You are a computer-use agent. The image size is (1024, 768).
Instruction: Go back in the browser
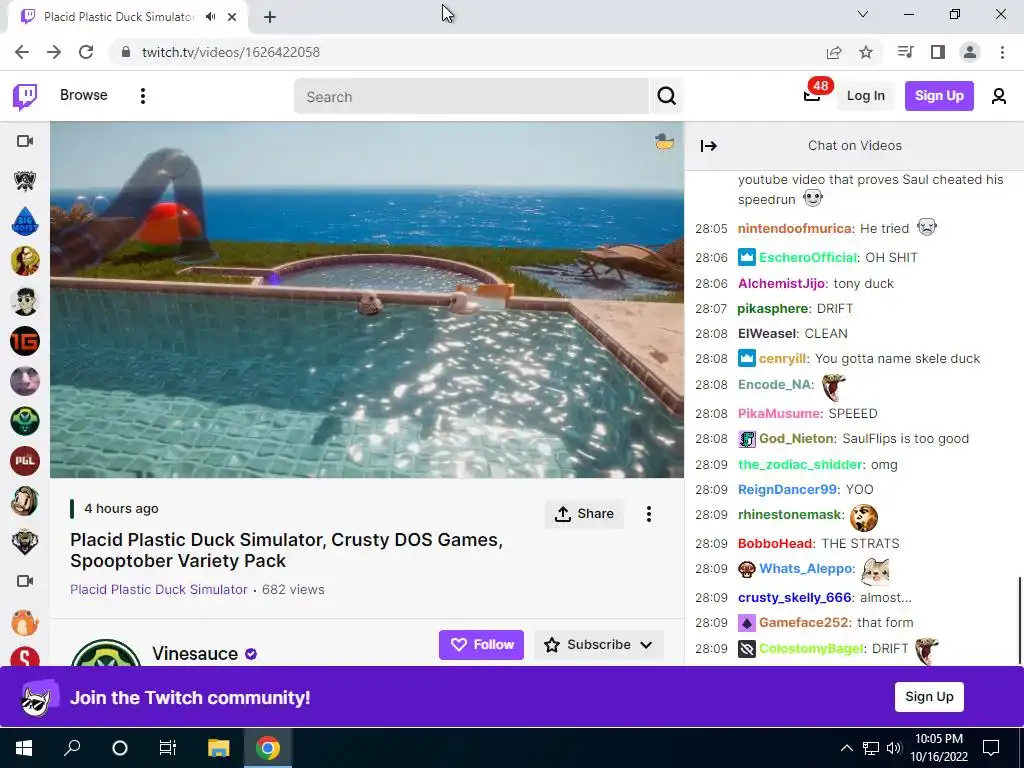(x=22, y=52)
